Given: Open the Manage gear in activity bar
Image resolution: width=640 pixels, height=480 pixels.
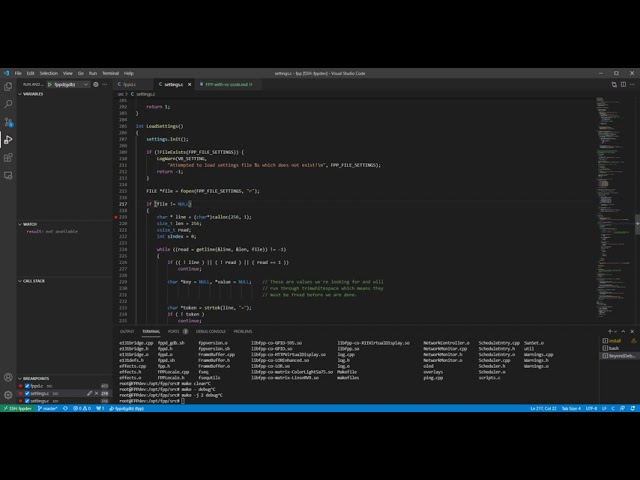Looking at the screenshot, I should pos(8,395).
